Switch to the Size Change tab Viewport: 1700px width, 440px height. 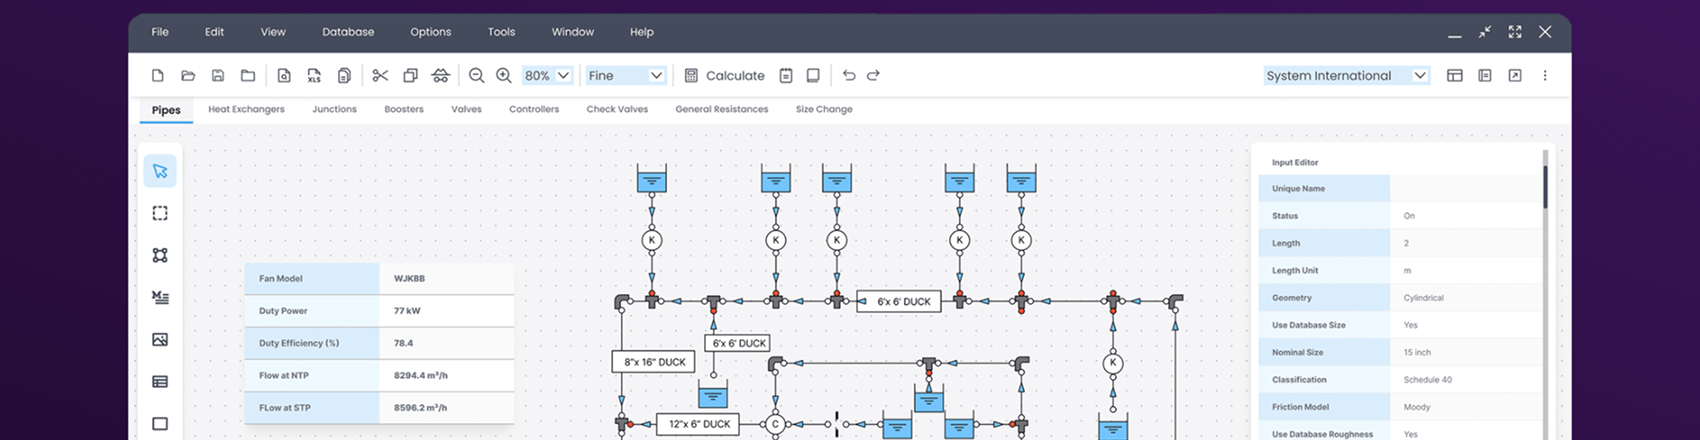(x=824, y=109)
